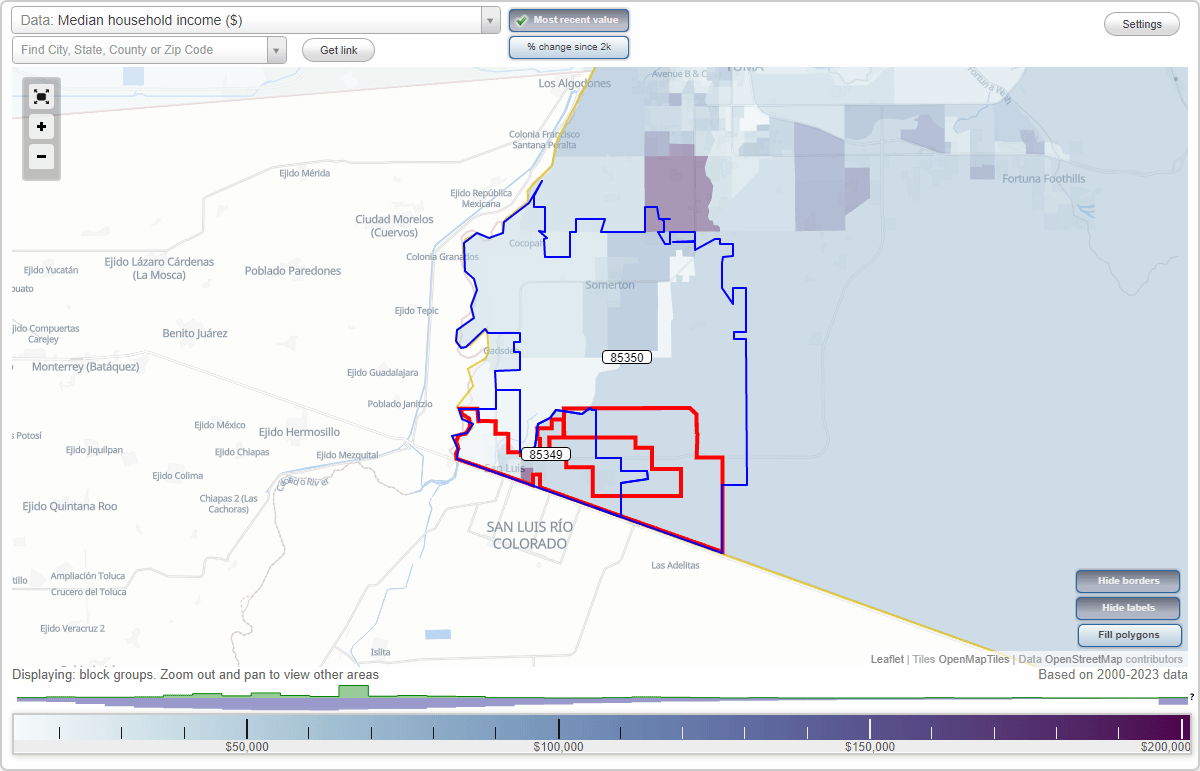Expand the location search dropdown arrow
This screenshot has width=1200, height=771.
(277, 50)
